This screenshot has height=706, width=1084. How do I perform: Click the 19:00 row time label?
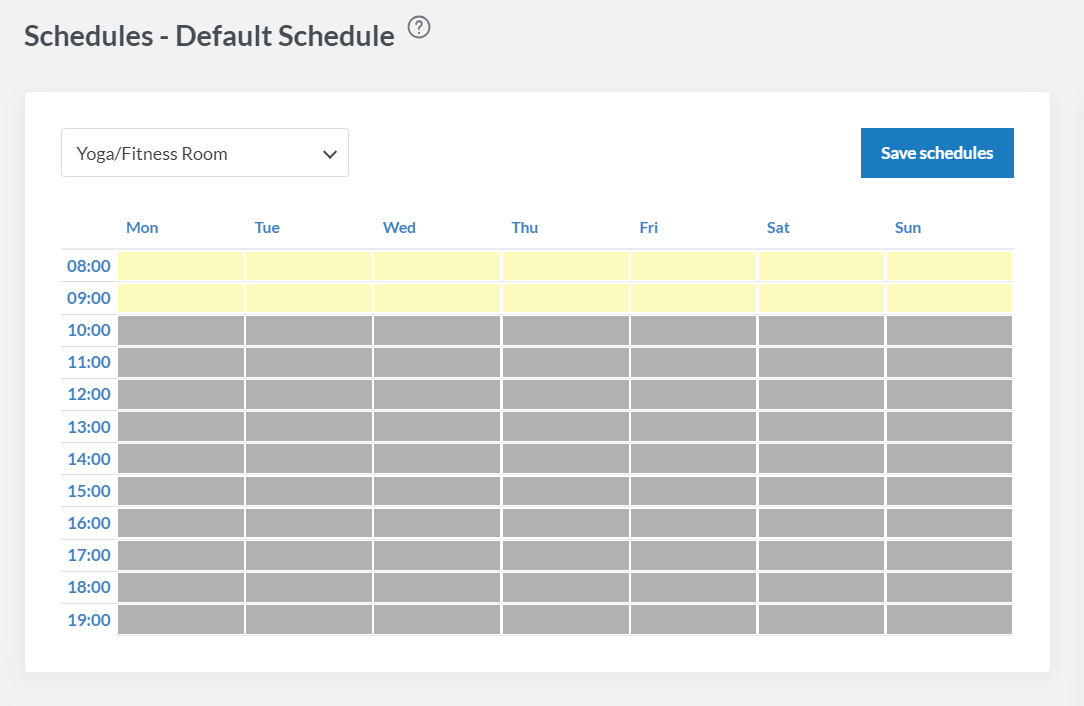(x=88, y=620)
